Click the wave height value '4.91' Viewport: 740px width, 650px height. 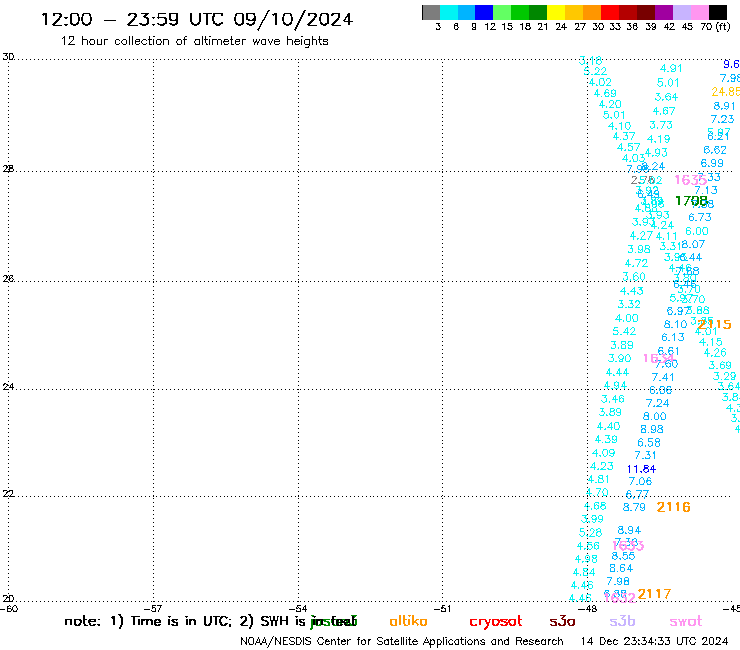[671, 68]
